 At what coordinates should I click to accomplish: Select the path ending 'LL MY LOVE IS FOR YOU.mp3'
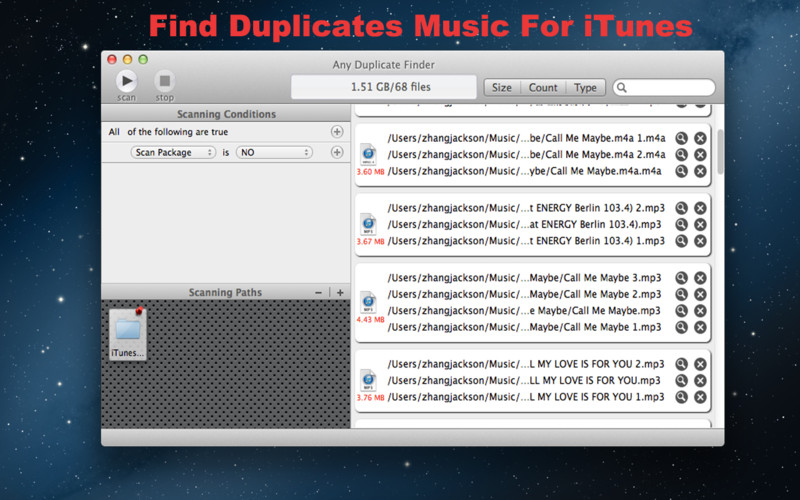(524, 381)
